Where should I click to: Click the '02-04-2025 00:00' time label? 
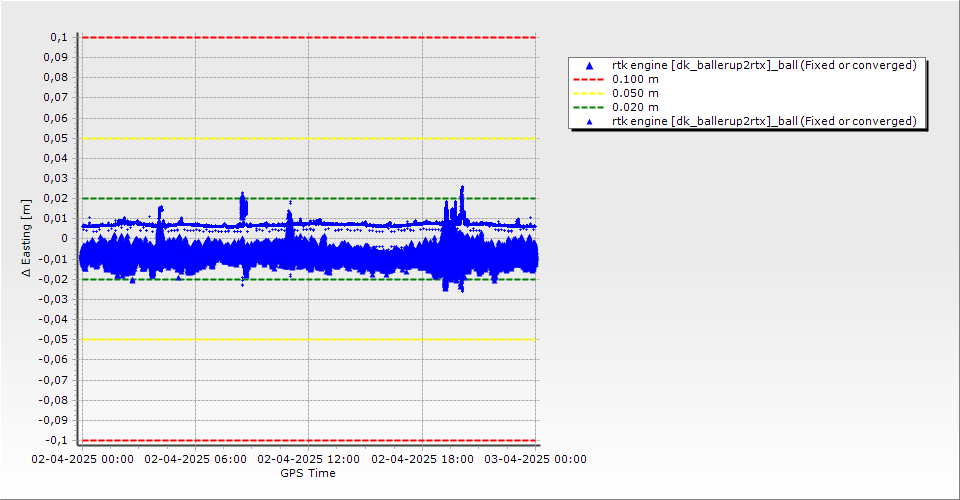[83, 459]
